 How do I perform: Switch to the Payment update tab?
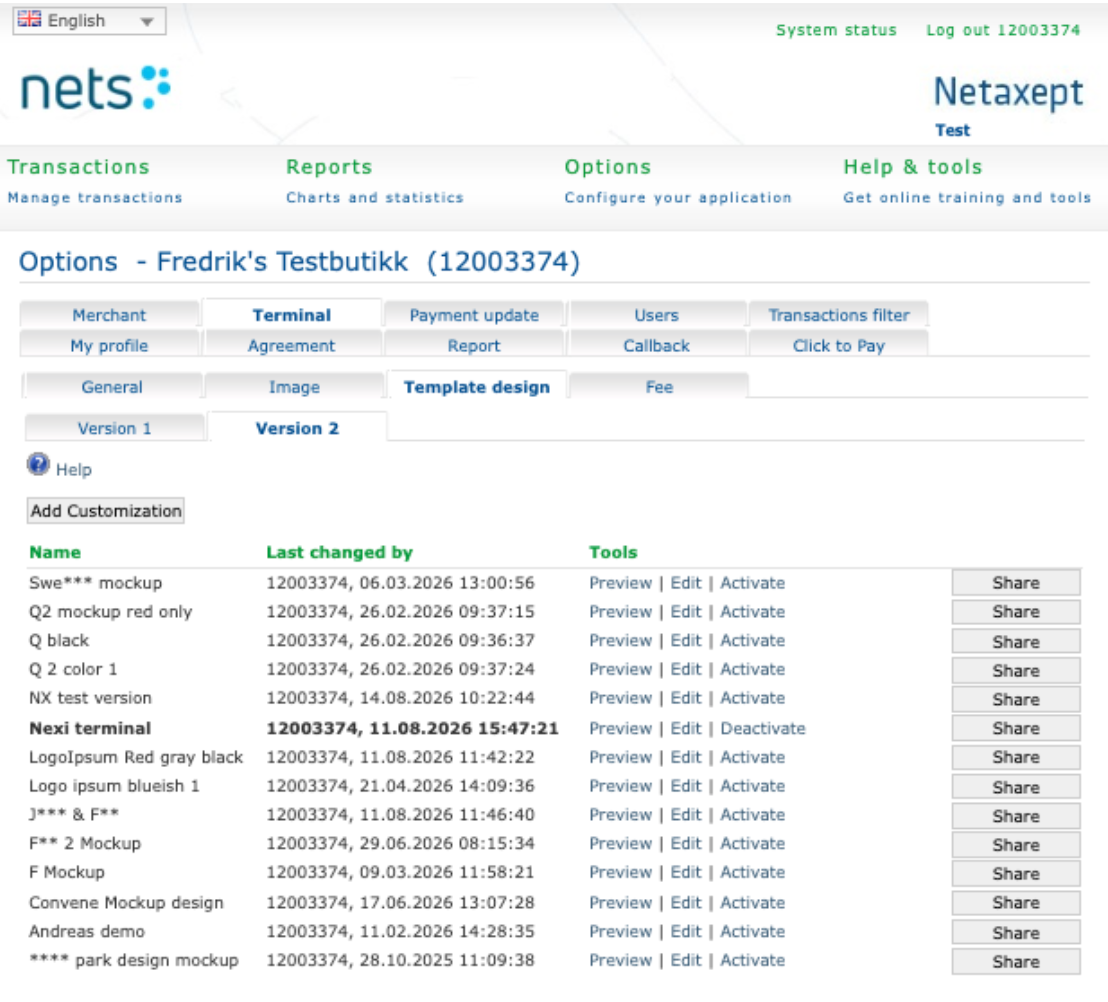click(x=474, y=315)
